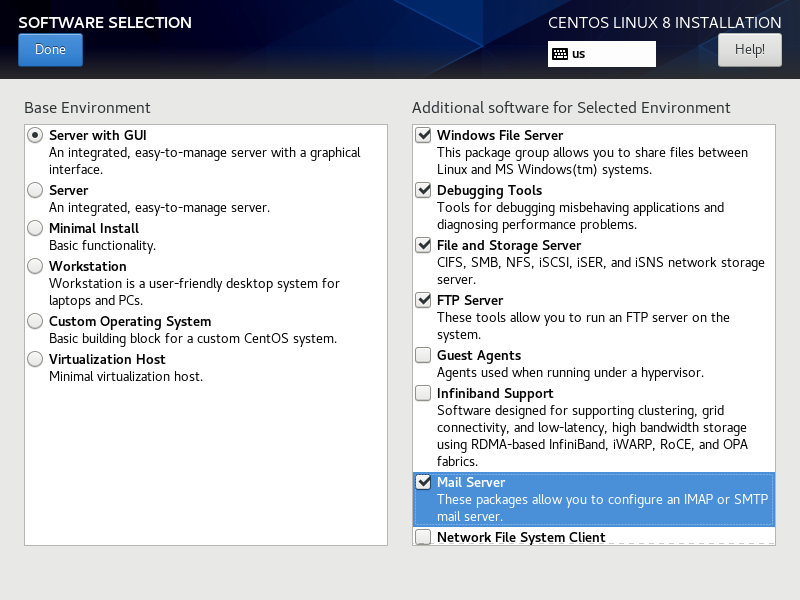The width and height of the screenshot is (800, 600).
Task: Uncheck the Windows File Server checkbox
Action: [423, 135]
